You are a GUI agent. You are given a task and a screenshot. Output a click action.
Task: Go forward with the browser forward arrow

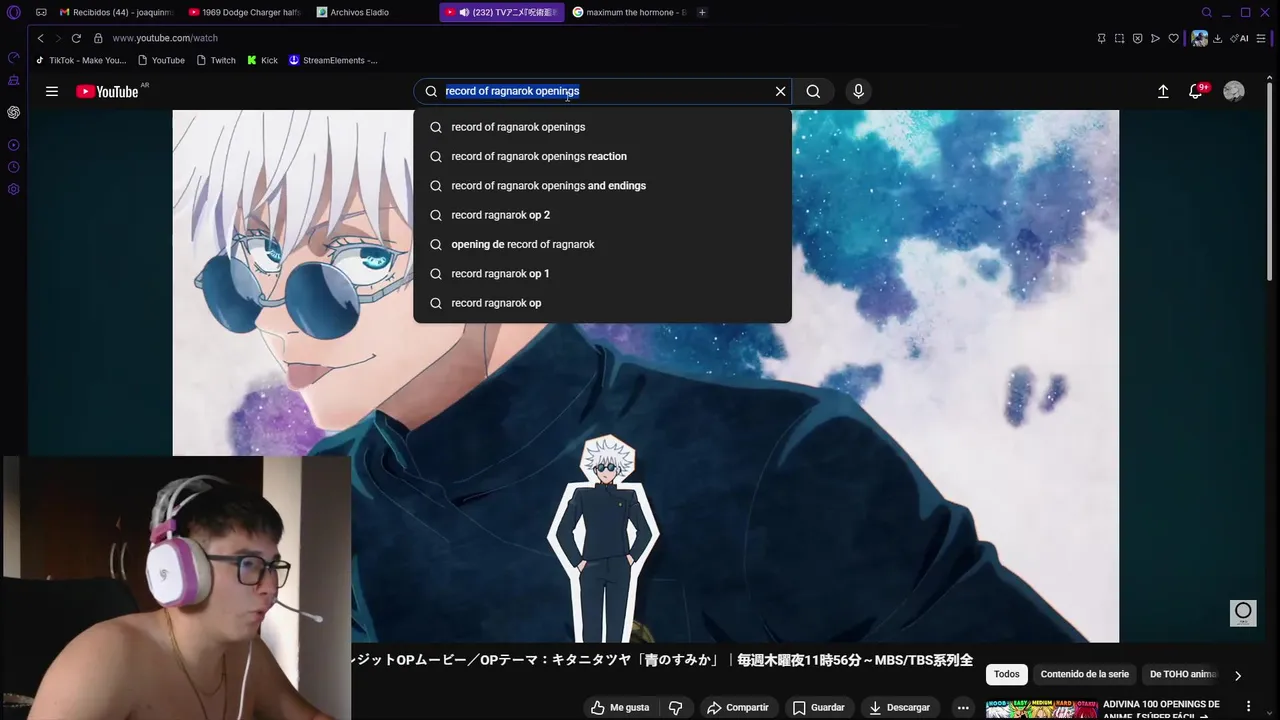point(58,38)
